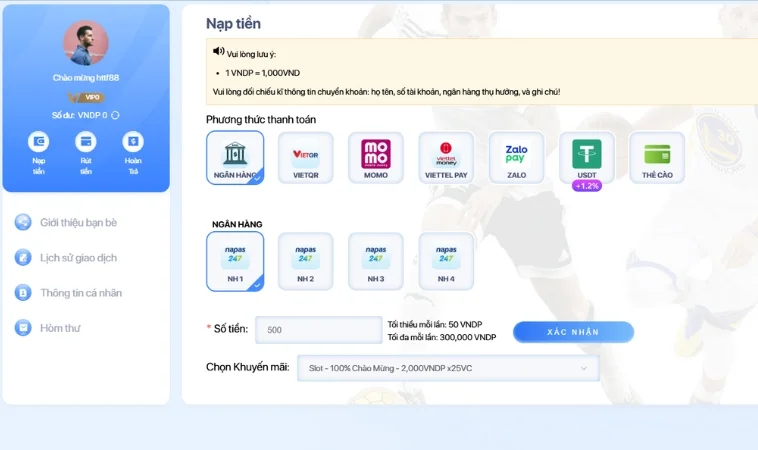Open the Chọn Khuyến mãi dropdown
The height and width of the screenshot is (450, 758).
click(447, 368)
